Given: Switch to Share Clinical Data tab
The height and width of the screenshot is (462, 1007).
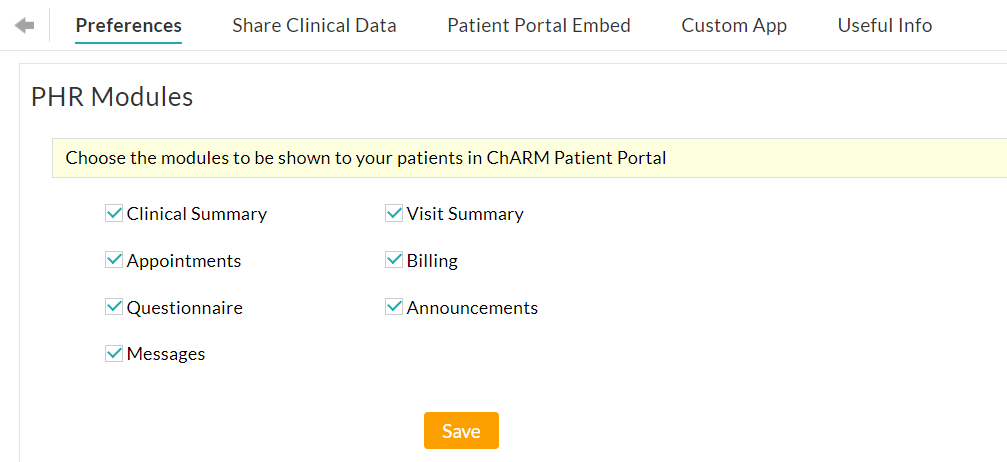Looking at the screenshot, I should tap(314, 26).
